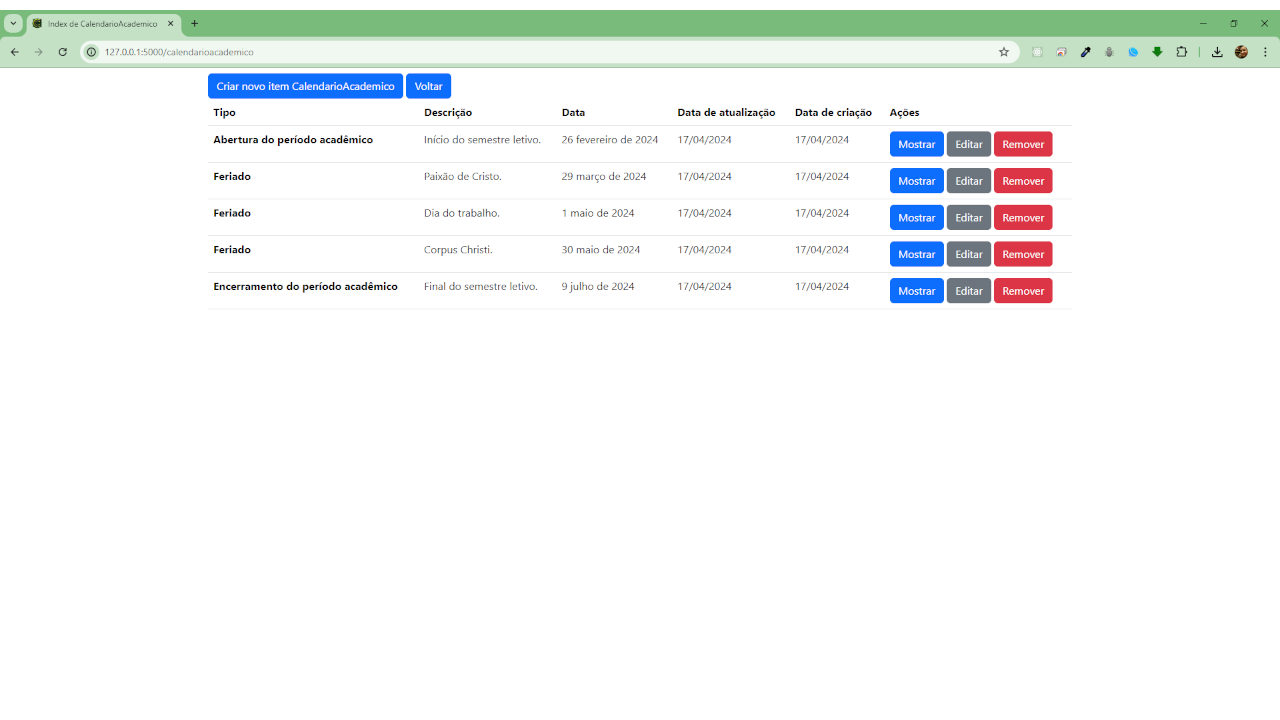Reload the current page
The width and height of the screenshot is (1280, 720).
pyautogui.click(x=62, y=52)
